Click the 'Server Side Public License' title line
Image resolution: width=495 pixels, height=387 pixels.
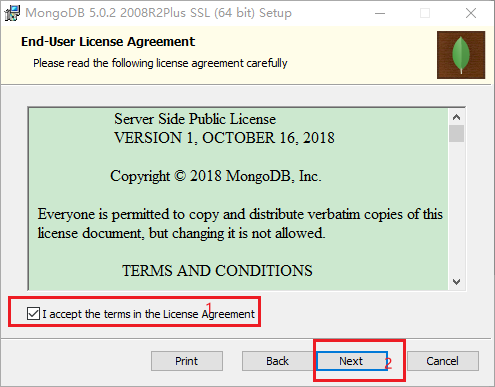pos(195,119)
